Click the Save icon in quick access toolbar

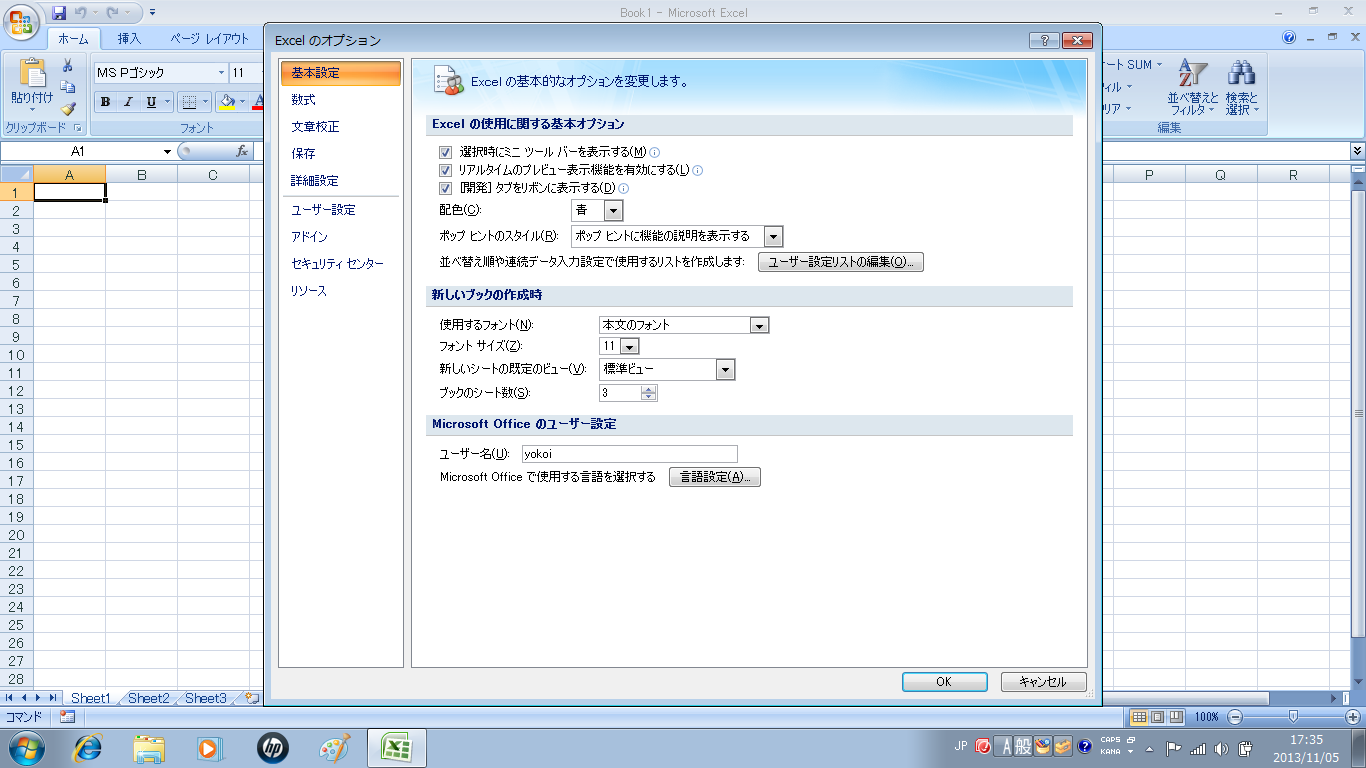click(x=59, y=13)
